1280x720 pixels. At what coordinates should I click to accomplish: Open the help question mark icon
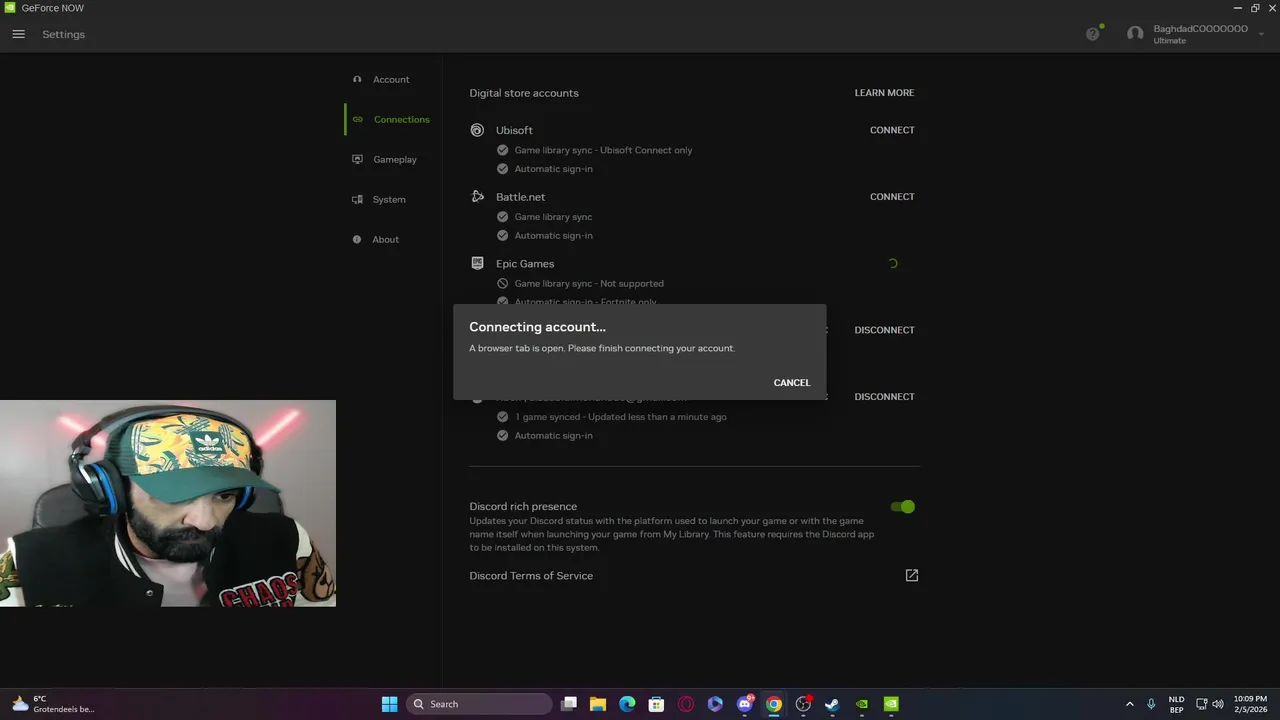pos(1092,34)
